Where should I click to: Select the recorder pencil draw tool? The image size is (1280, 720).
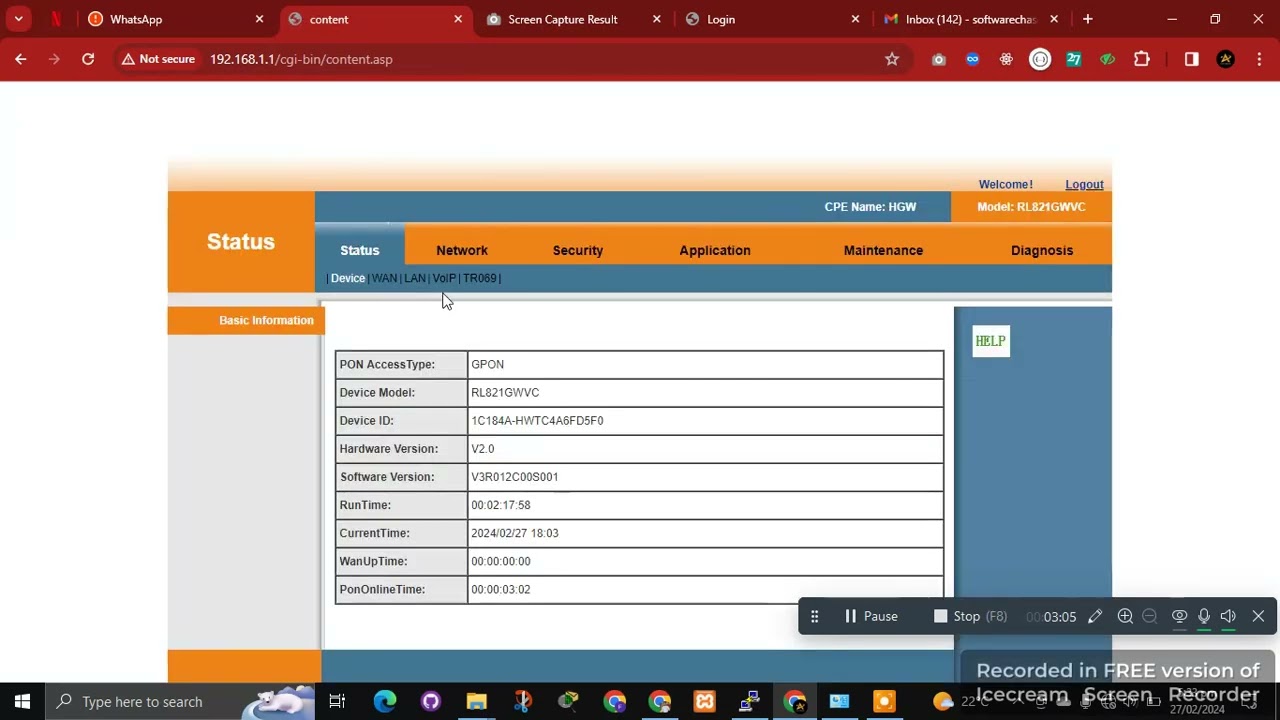click(1095, 616)
